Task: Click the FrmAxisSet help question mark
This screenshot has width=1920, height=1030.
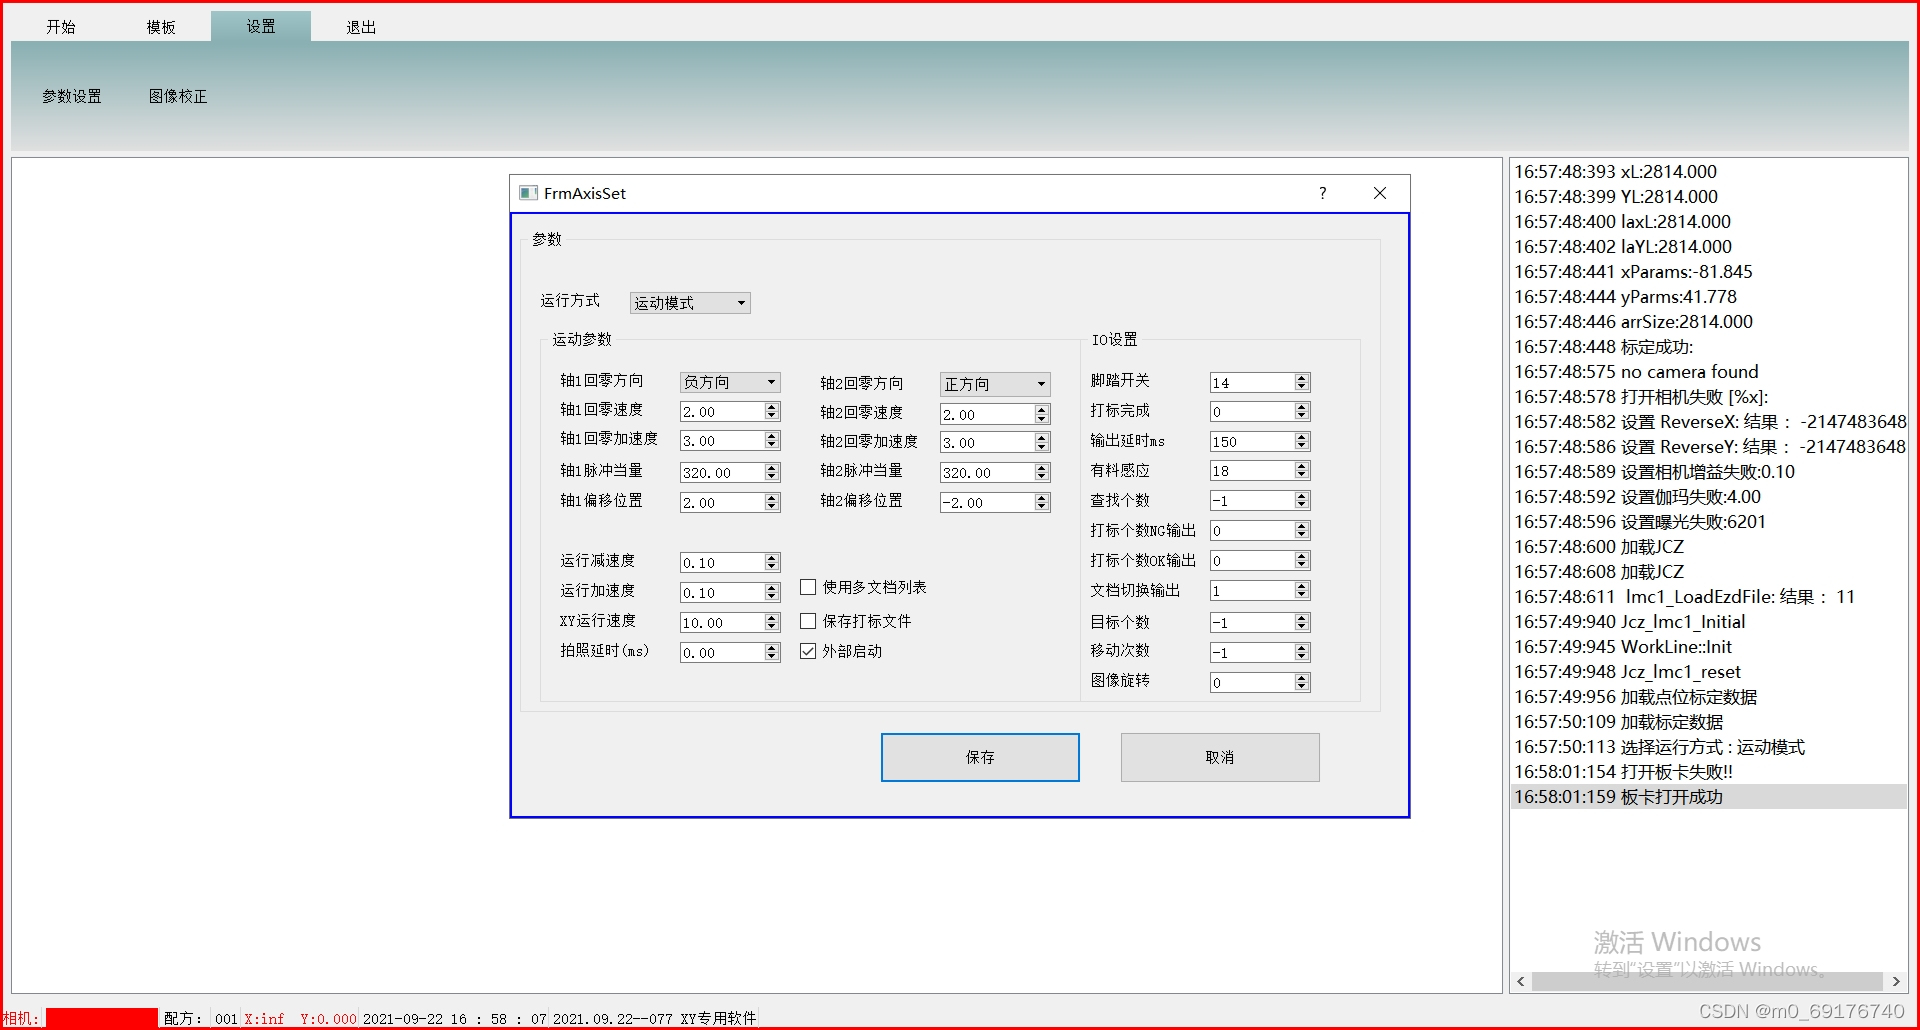Action: point(1322,193)
